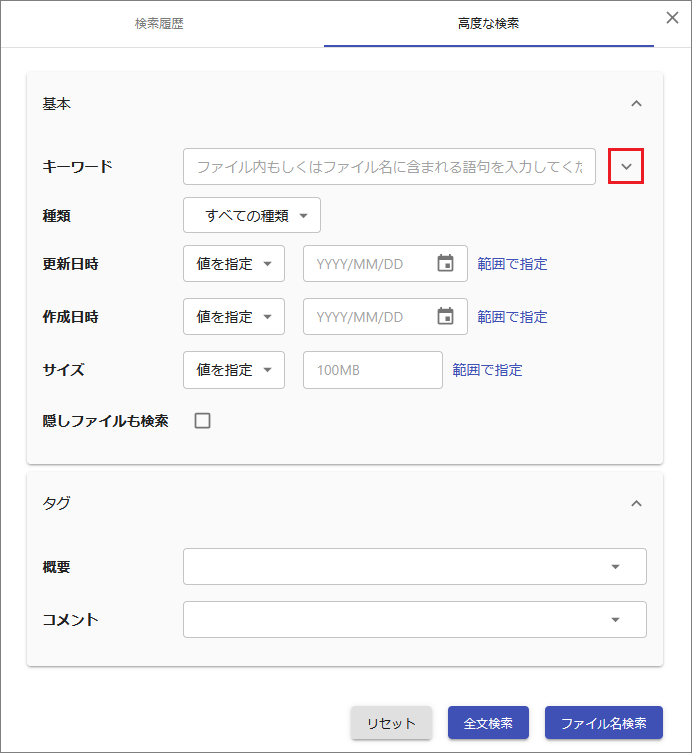This screenshot has width=692, height=753.
Task: Select the 高度な検索 tab
Action: coord(488,23)
